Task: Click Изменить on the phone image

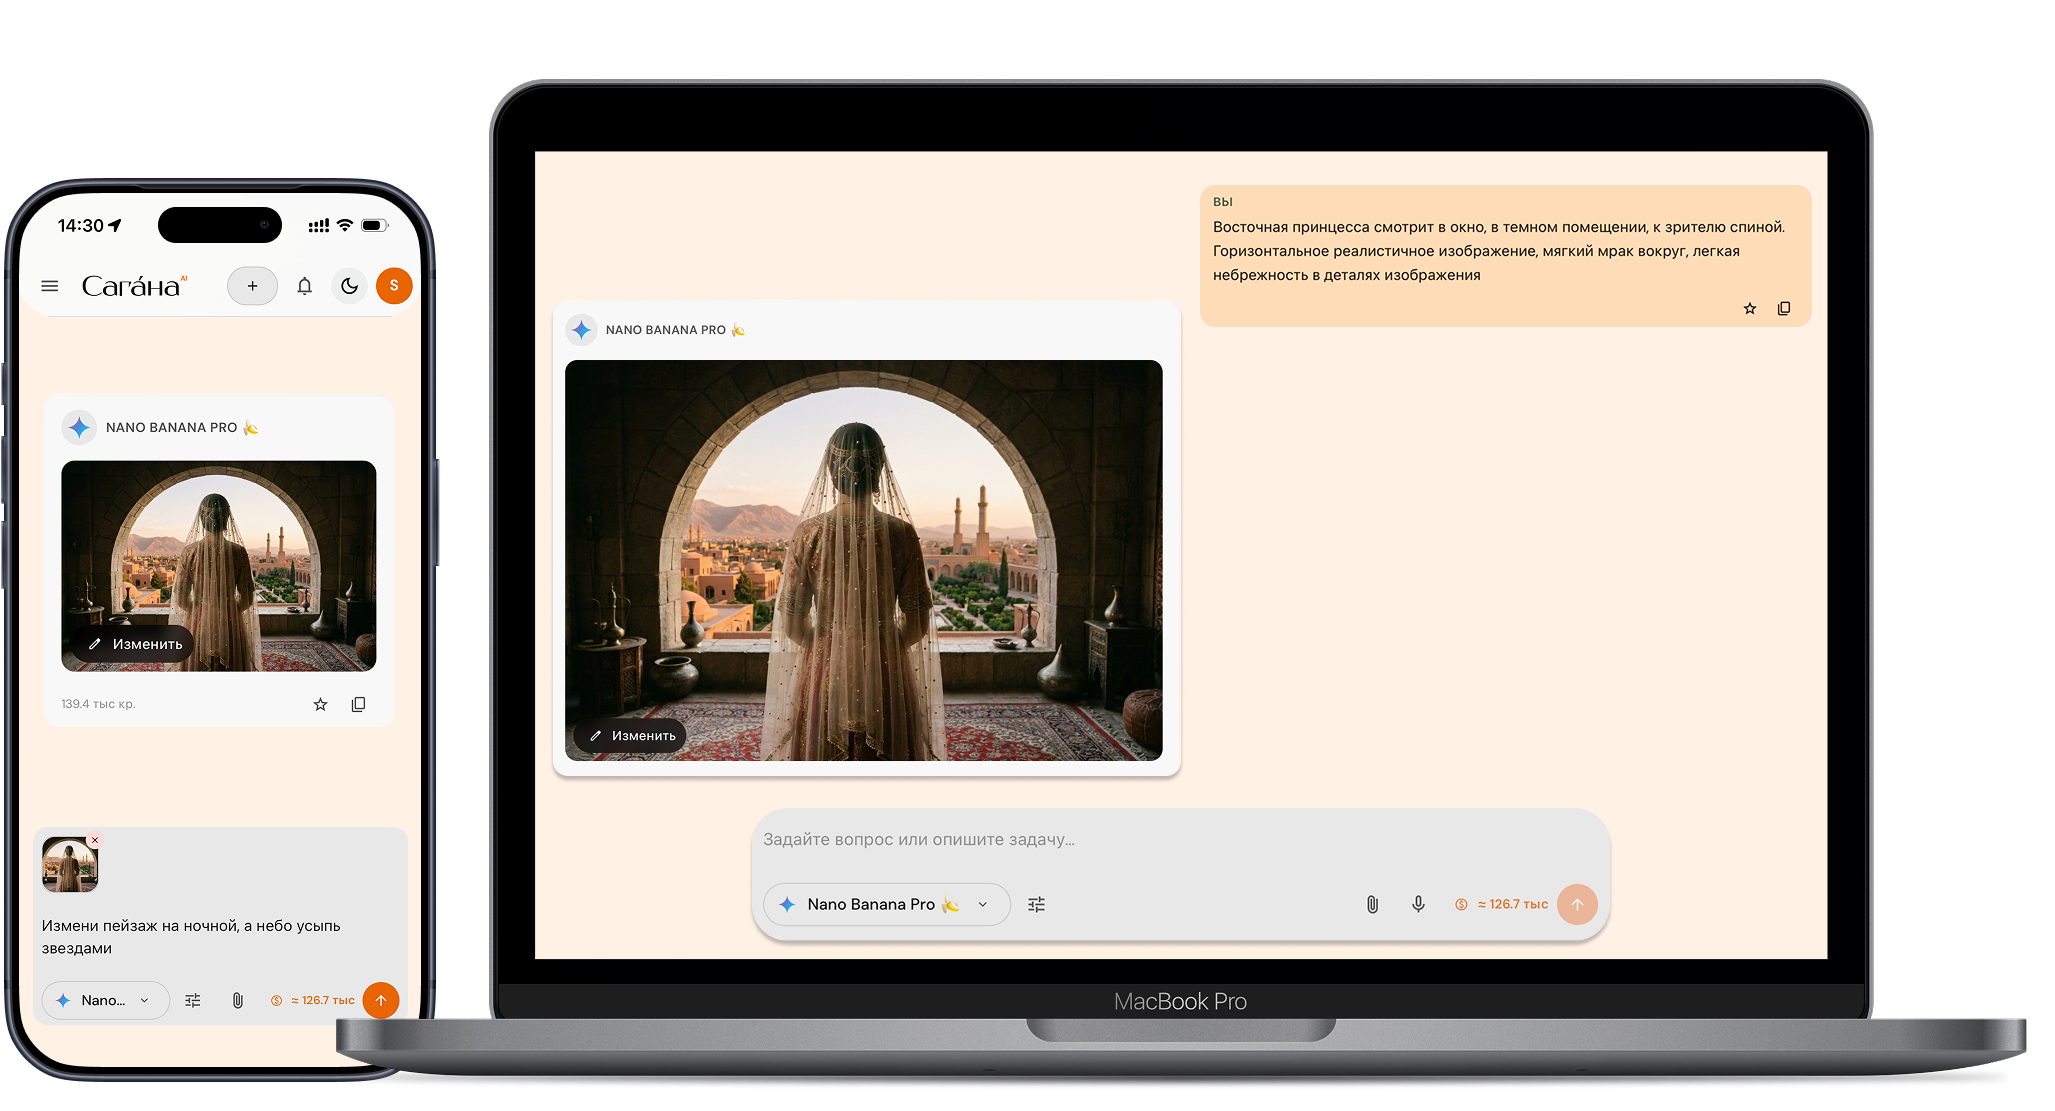Action: (x=135, y=644)
